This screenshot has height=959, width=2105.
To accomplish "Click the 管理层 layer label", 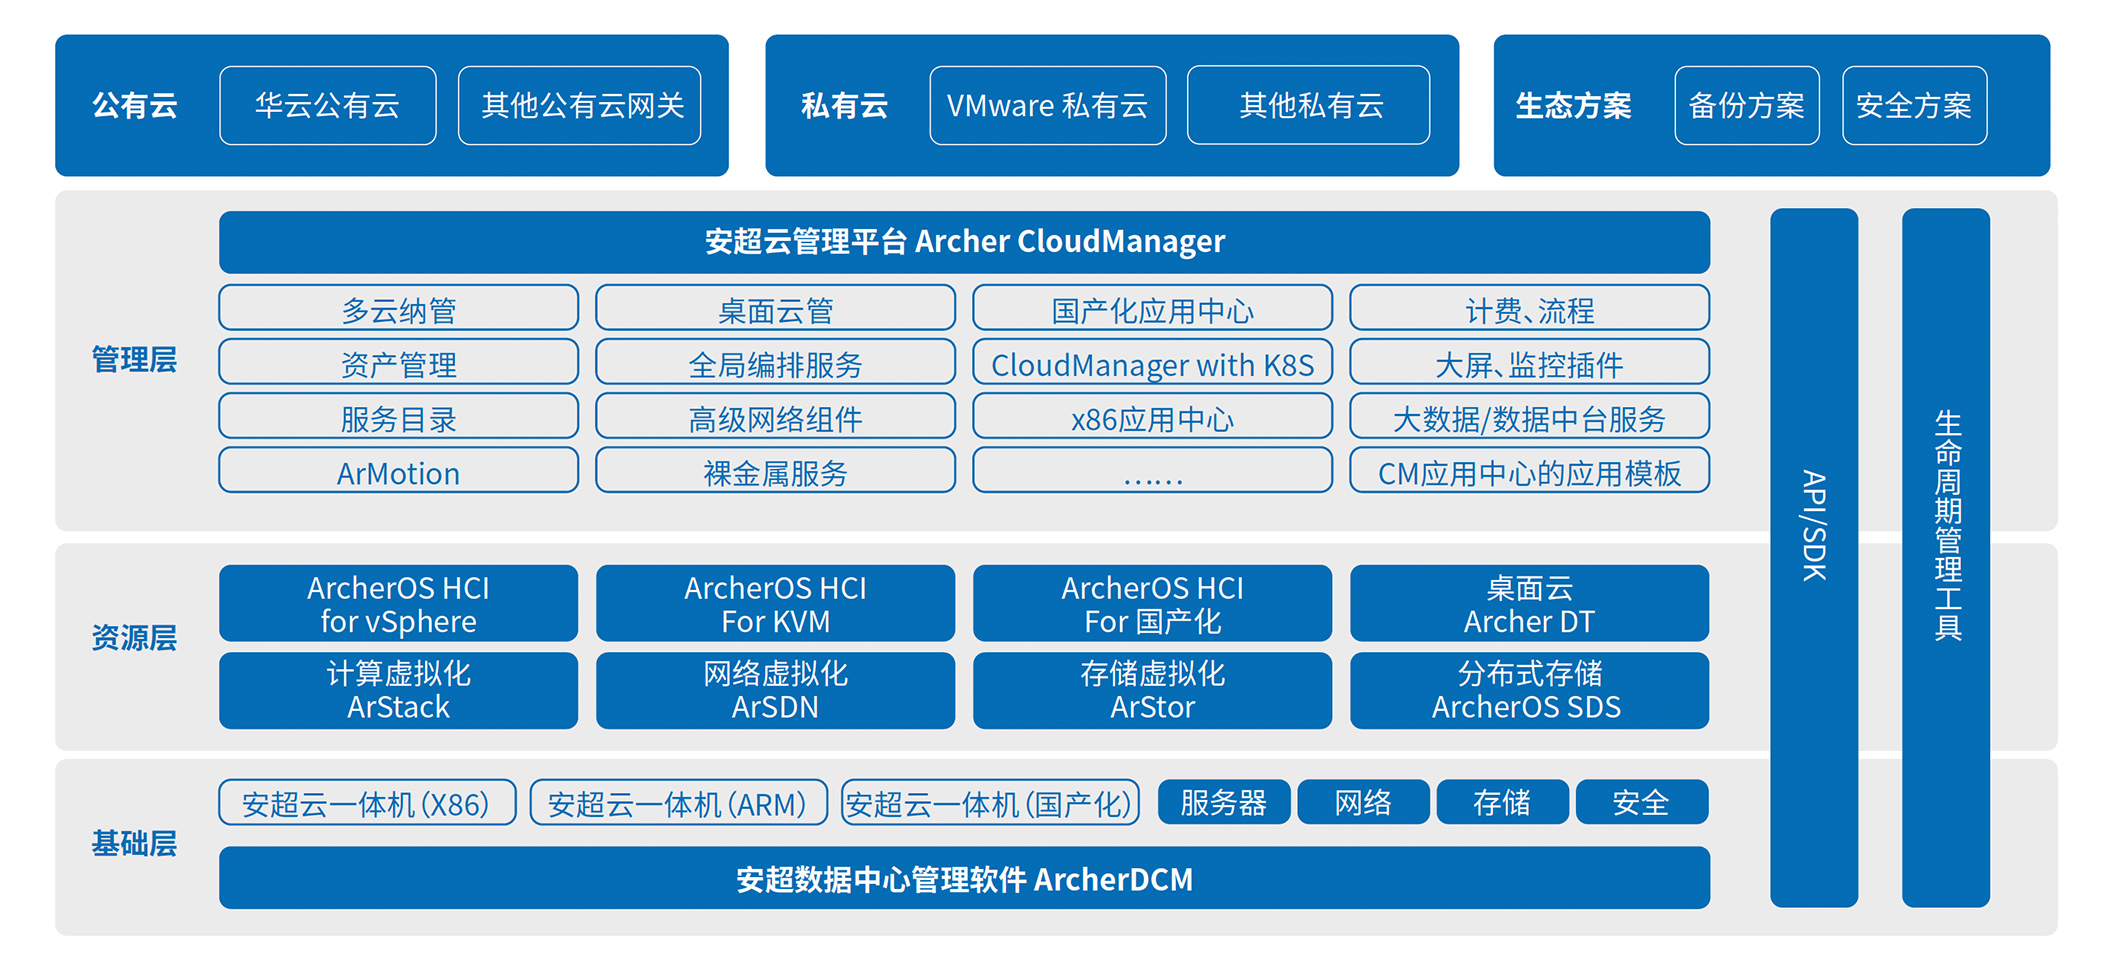I will click(134, 360).
